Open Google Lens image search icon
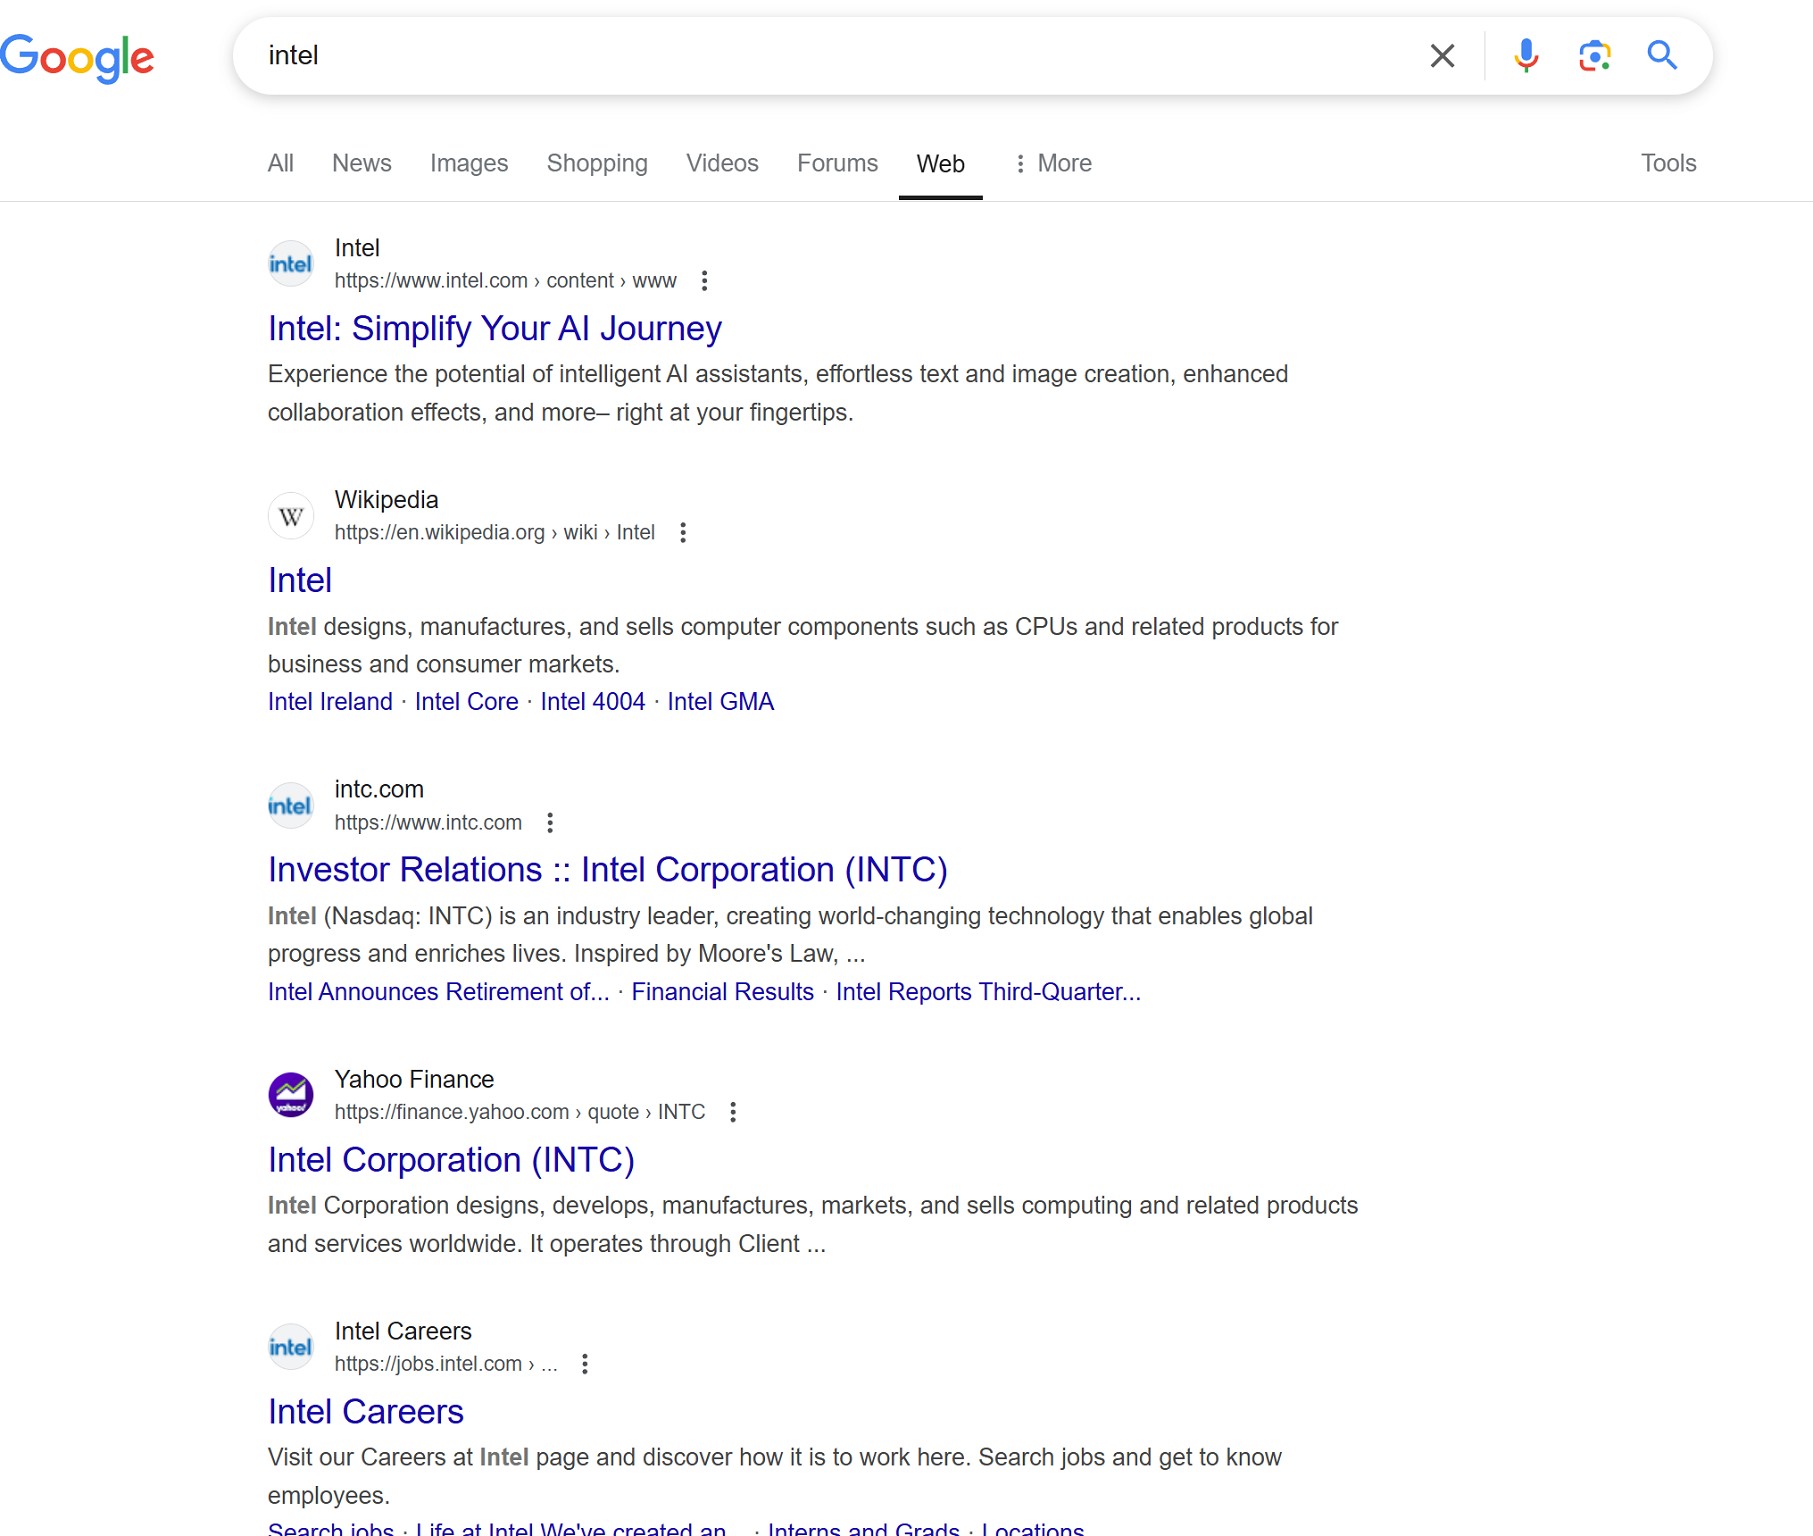The width and height of the screenshot is (1813, 1536). click(1594, 56)
